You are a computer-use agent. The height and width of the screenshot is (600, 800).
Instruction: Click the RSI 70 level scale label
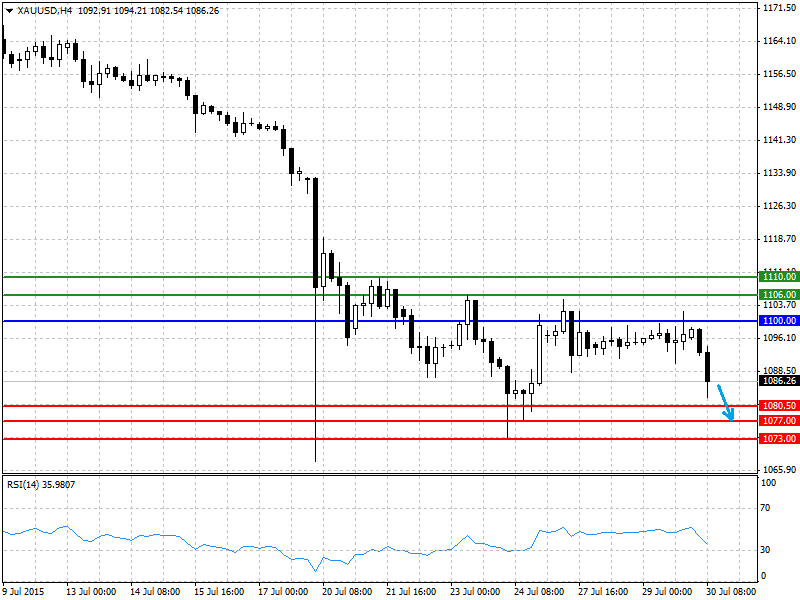tap(765, 508)
